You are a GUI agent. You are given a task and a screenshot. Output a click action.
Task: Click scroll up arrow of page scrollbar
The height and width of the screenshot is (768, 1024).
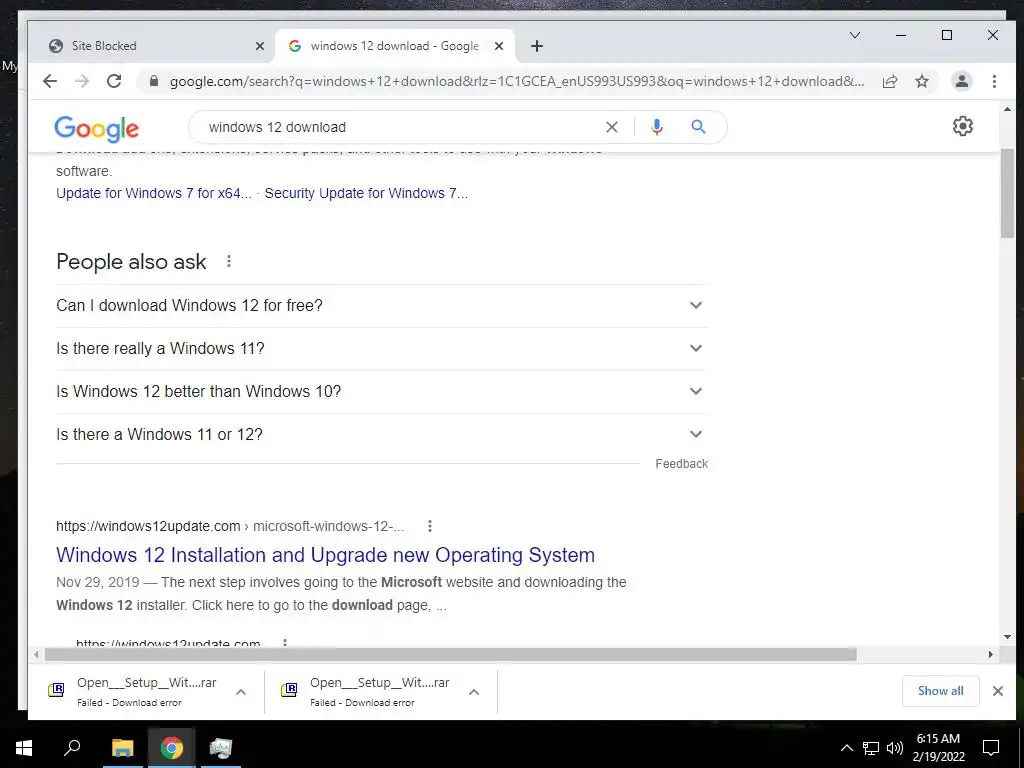tap(1007, 109)
